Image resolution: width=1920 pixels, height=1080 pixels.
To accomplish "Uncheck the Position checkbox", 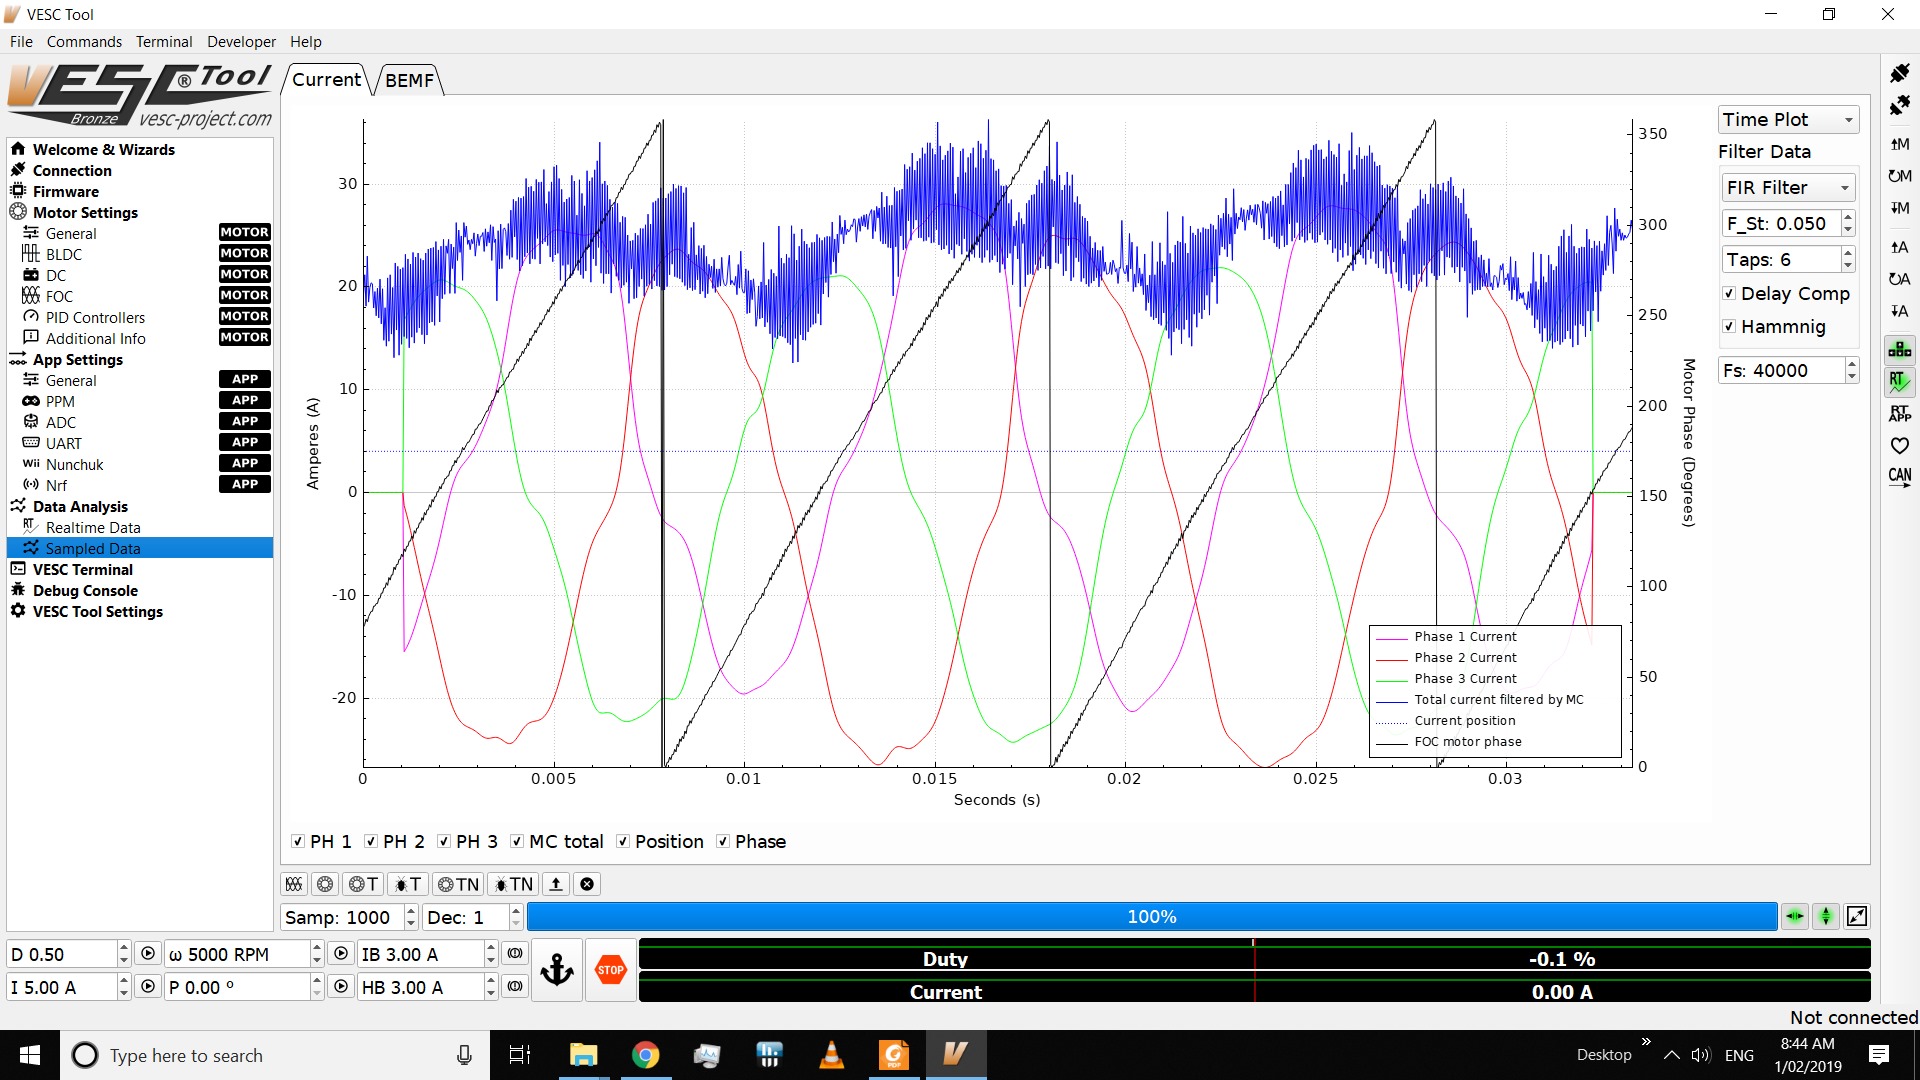I will click(x=623, y=842).
